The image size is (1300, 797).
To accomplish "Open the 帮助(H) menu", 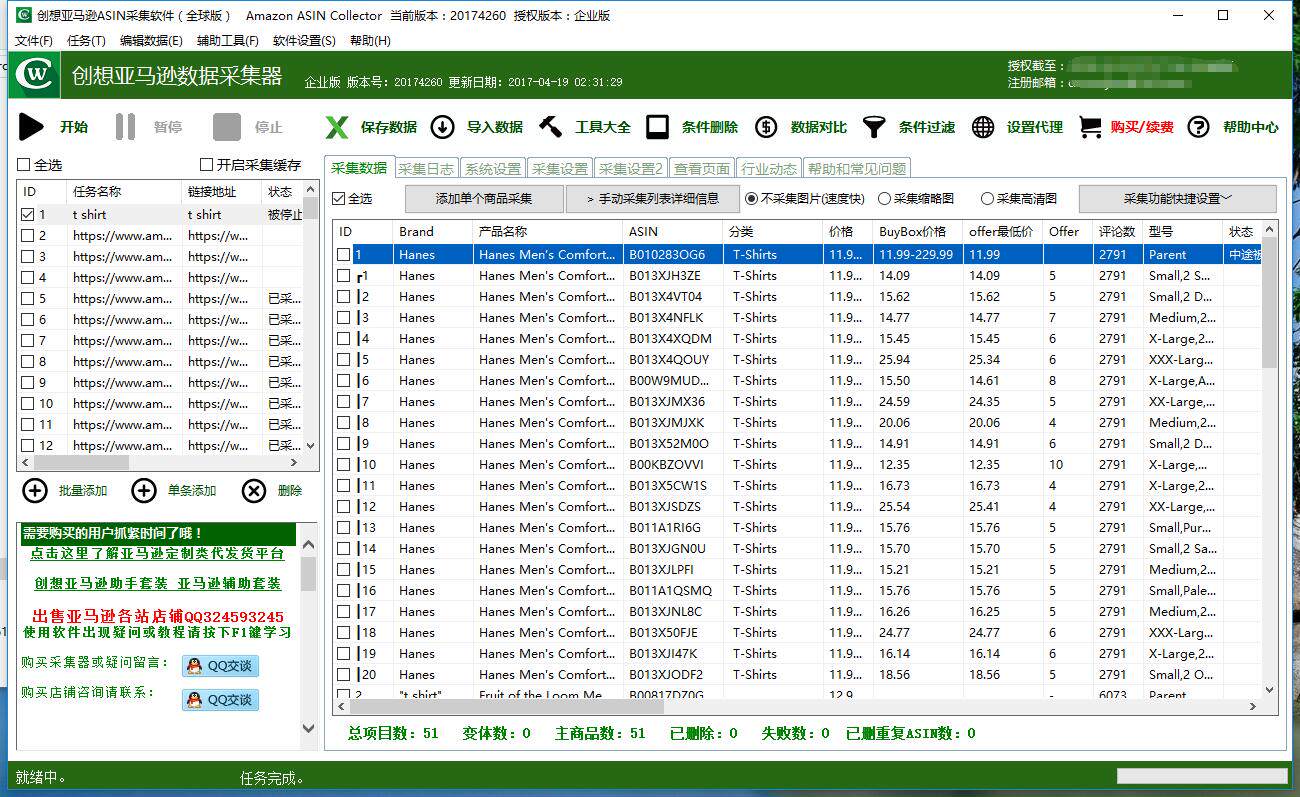I will point(370,41).
